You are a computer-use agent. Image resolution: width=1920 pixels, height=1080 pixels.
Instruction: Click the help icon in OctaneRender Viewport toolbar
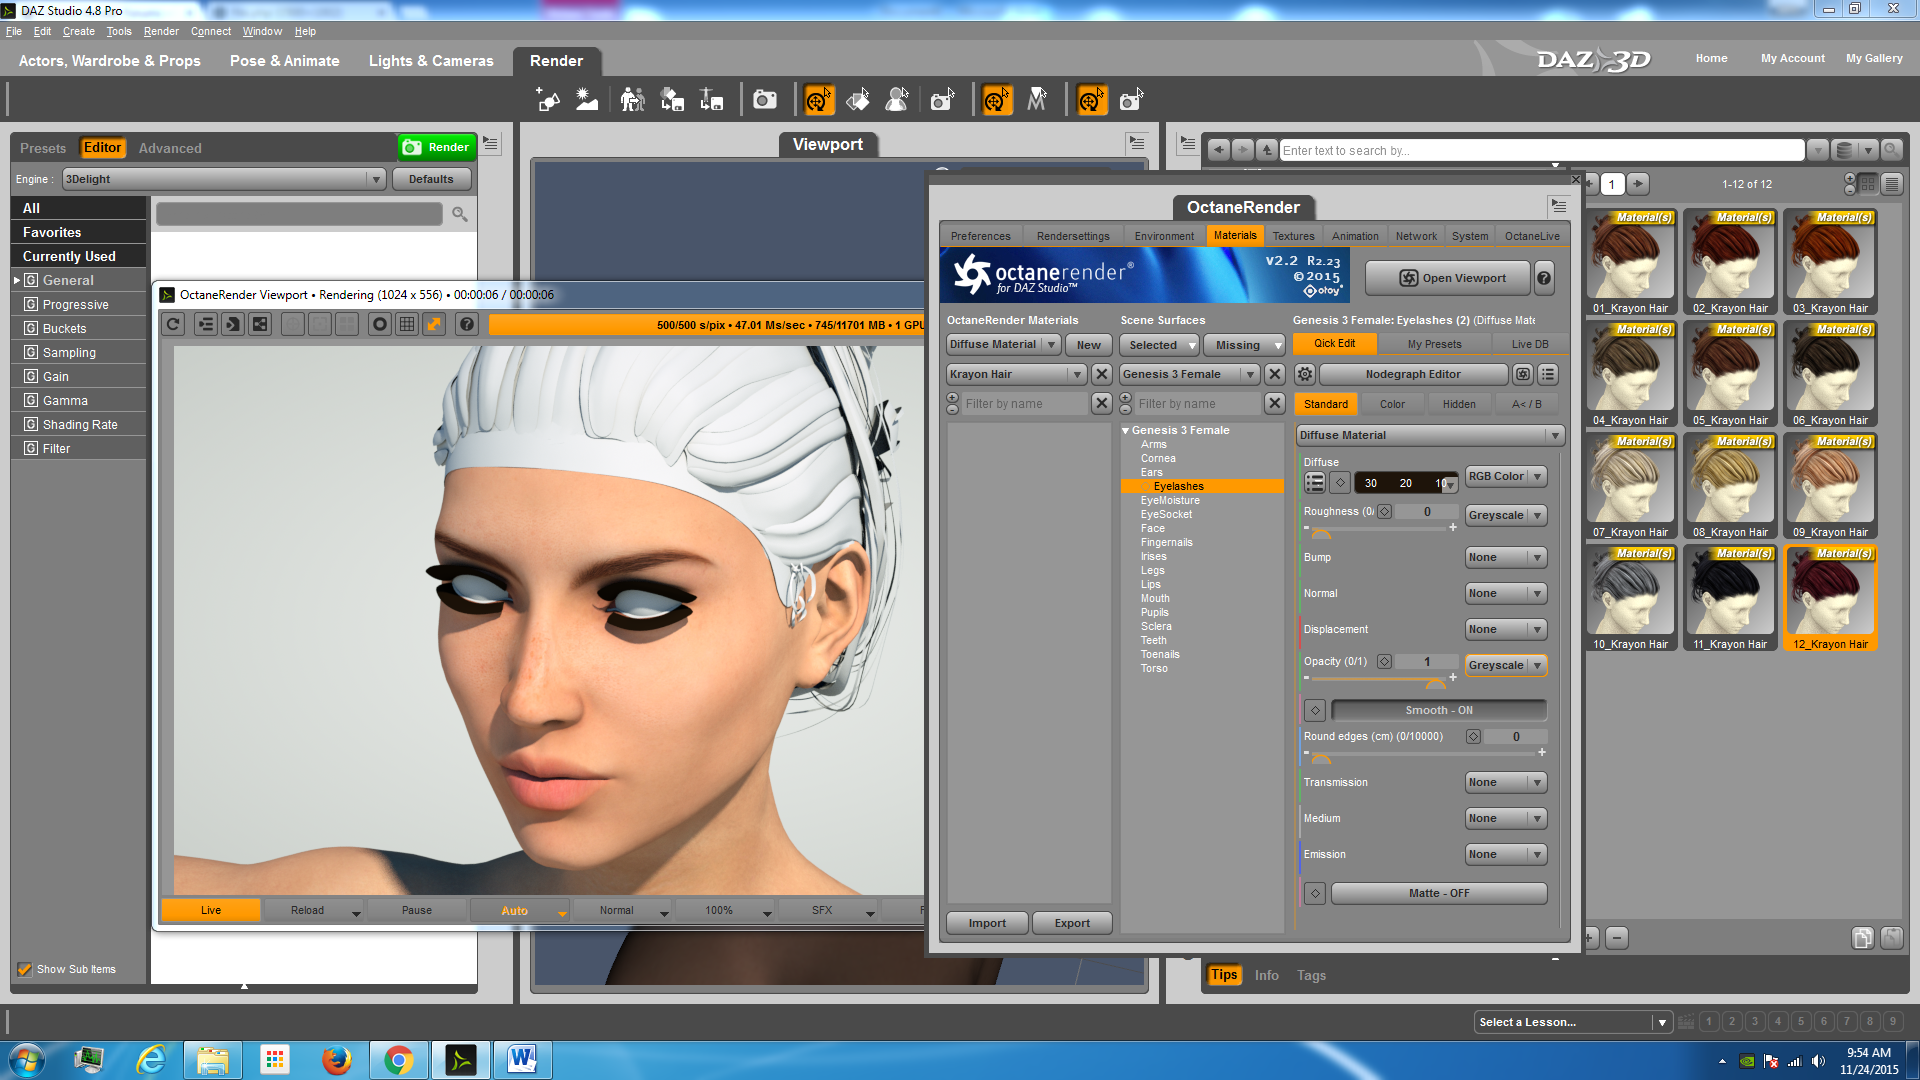[x=466, y=324]
